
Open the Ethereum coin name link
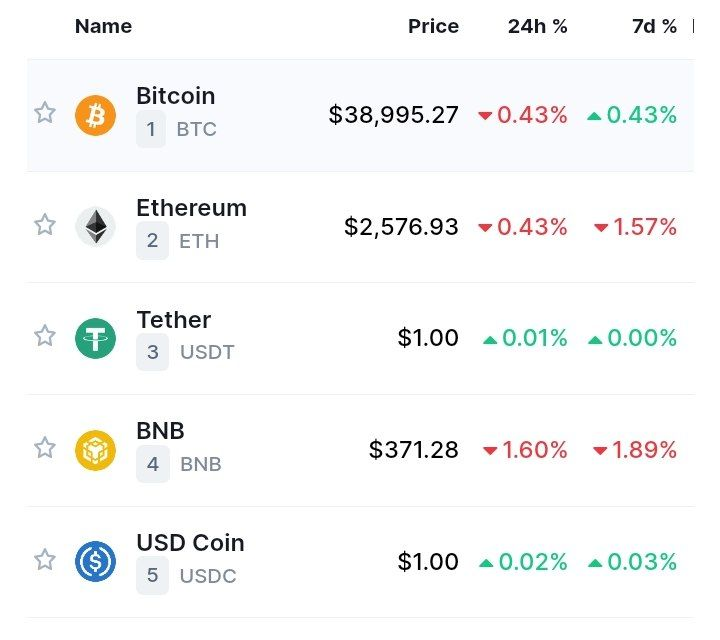(191, 208)
